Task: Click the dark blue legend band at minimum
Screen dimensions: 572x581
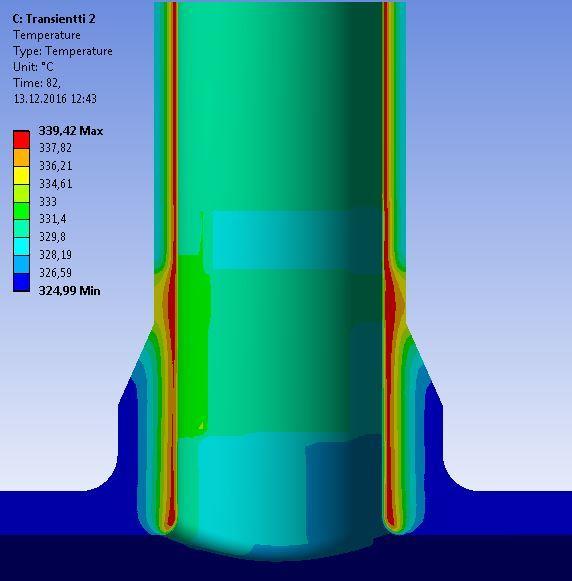Action: pos(21,282)
